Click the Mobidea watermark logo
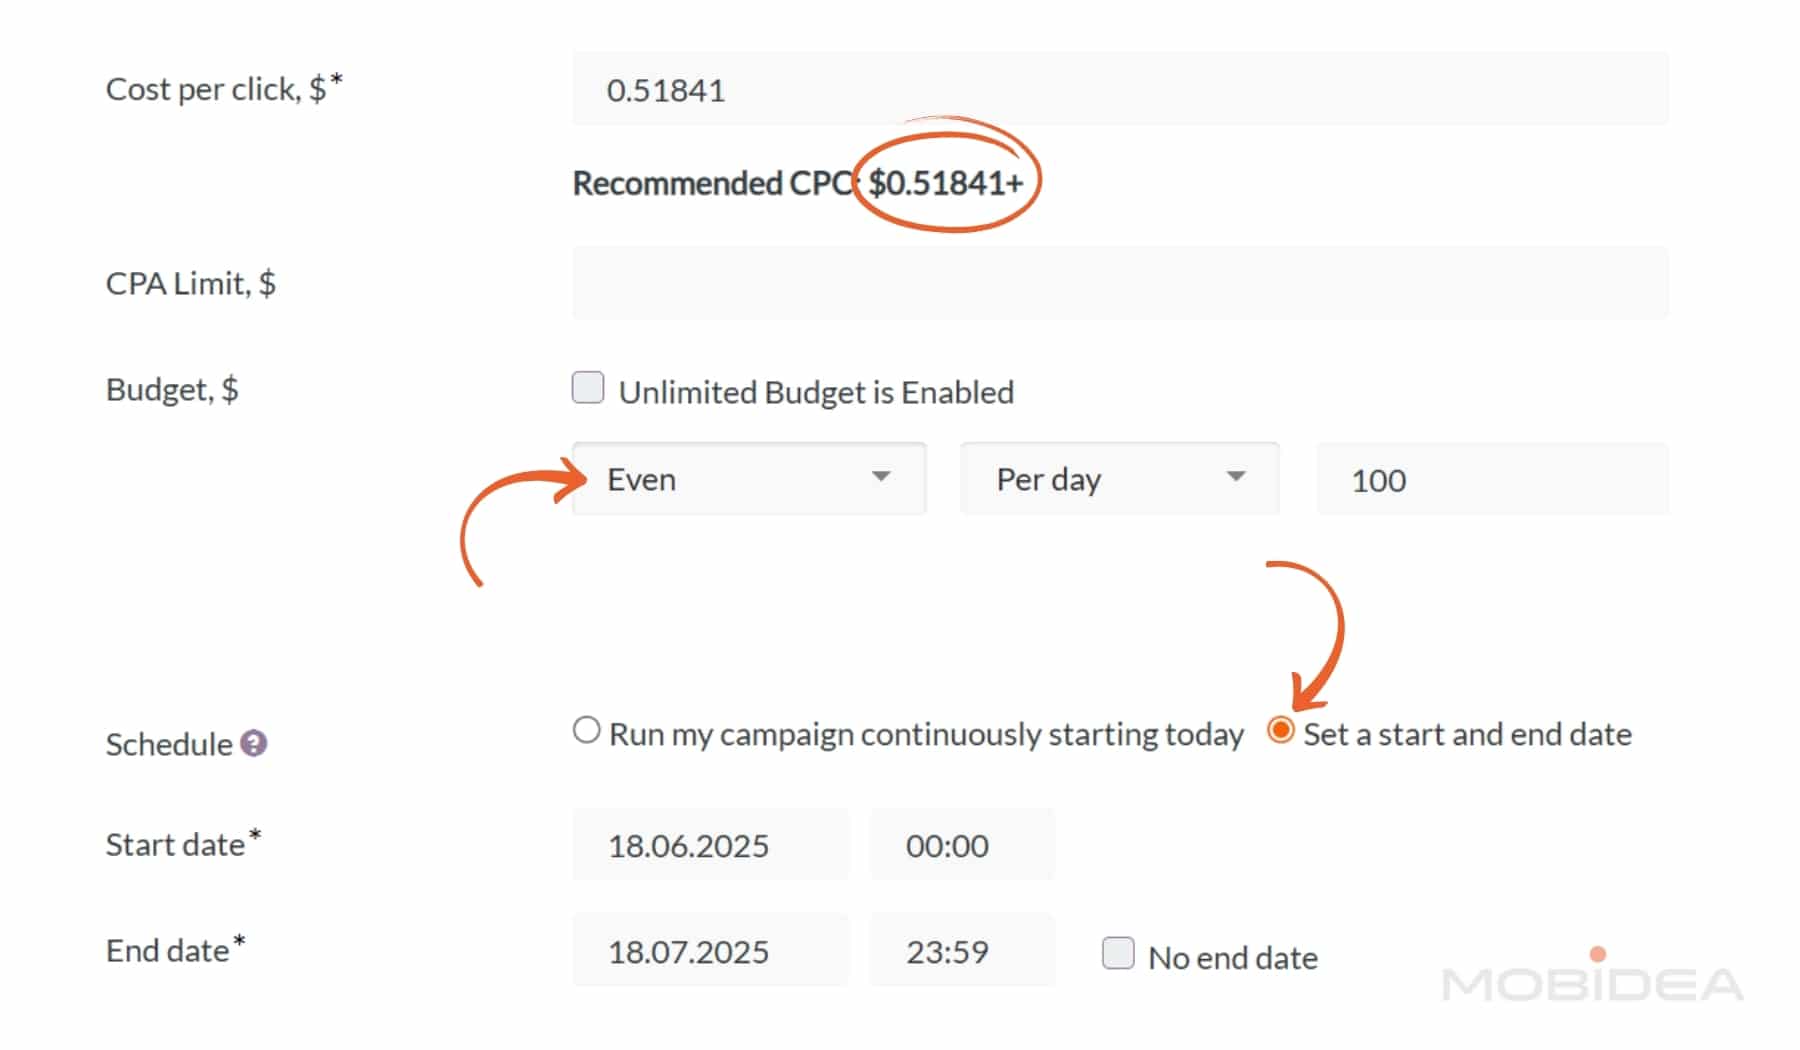 pos(1592,982)
